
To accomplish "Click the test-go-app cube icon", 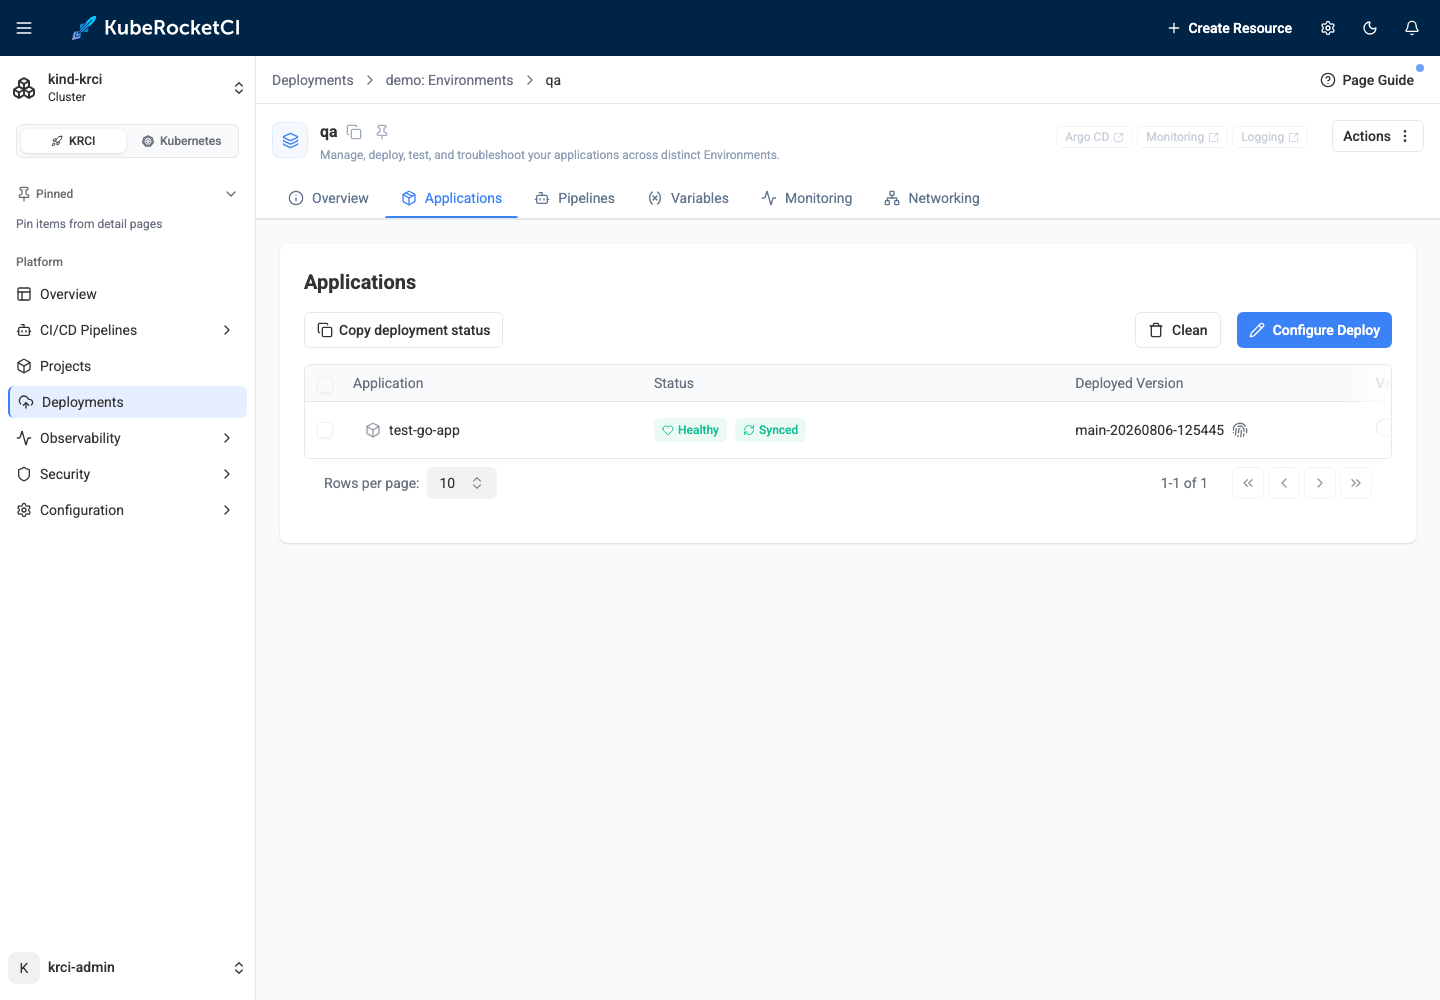I will 373,430.
